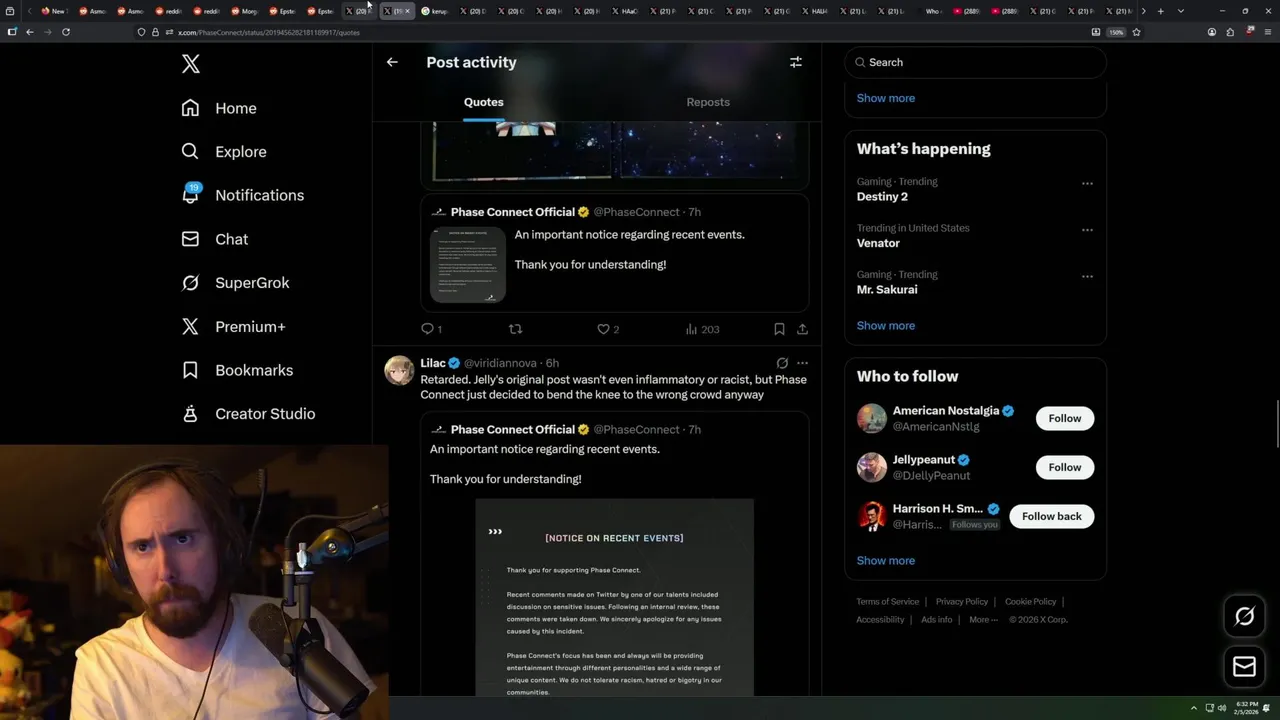Click the Chat envelope icon

[x=190, y=239]
